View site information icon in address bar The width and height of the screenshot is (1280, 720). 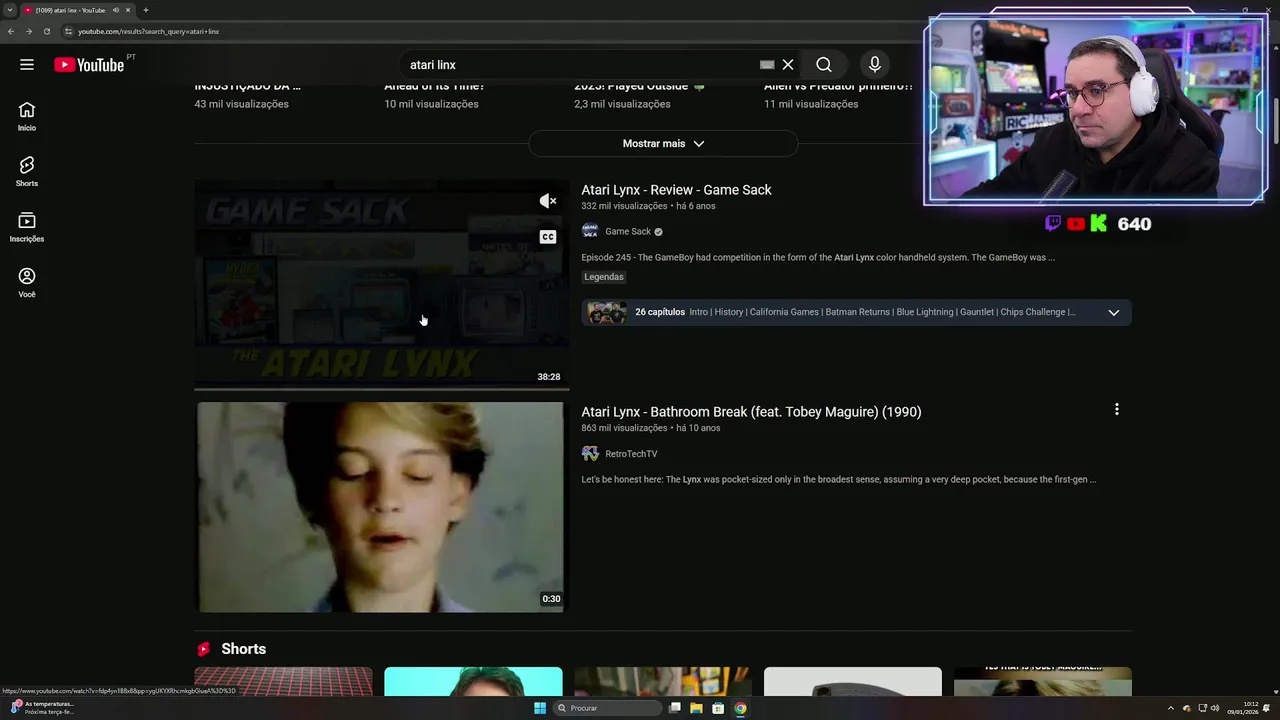pos(68,31)
